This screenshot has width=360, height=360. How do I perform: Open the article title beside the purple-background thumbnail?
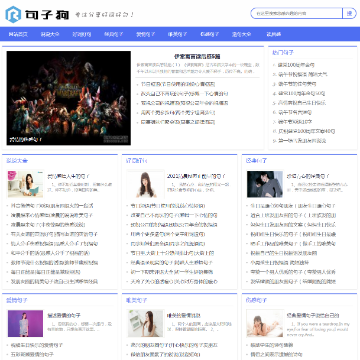pos(64,315)
